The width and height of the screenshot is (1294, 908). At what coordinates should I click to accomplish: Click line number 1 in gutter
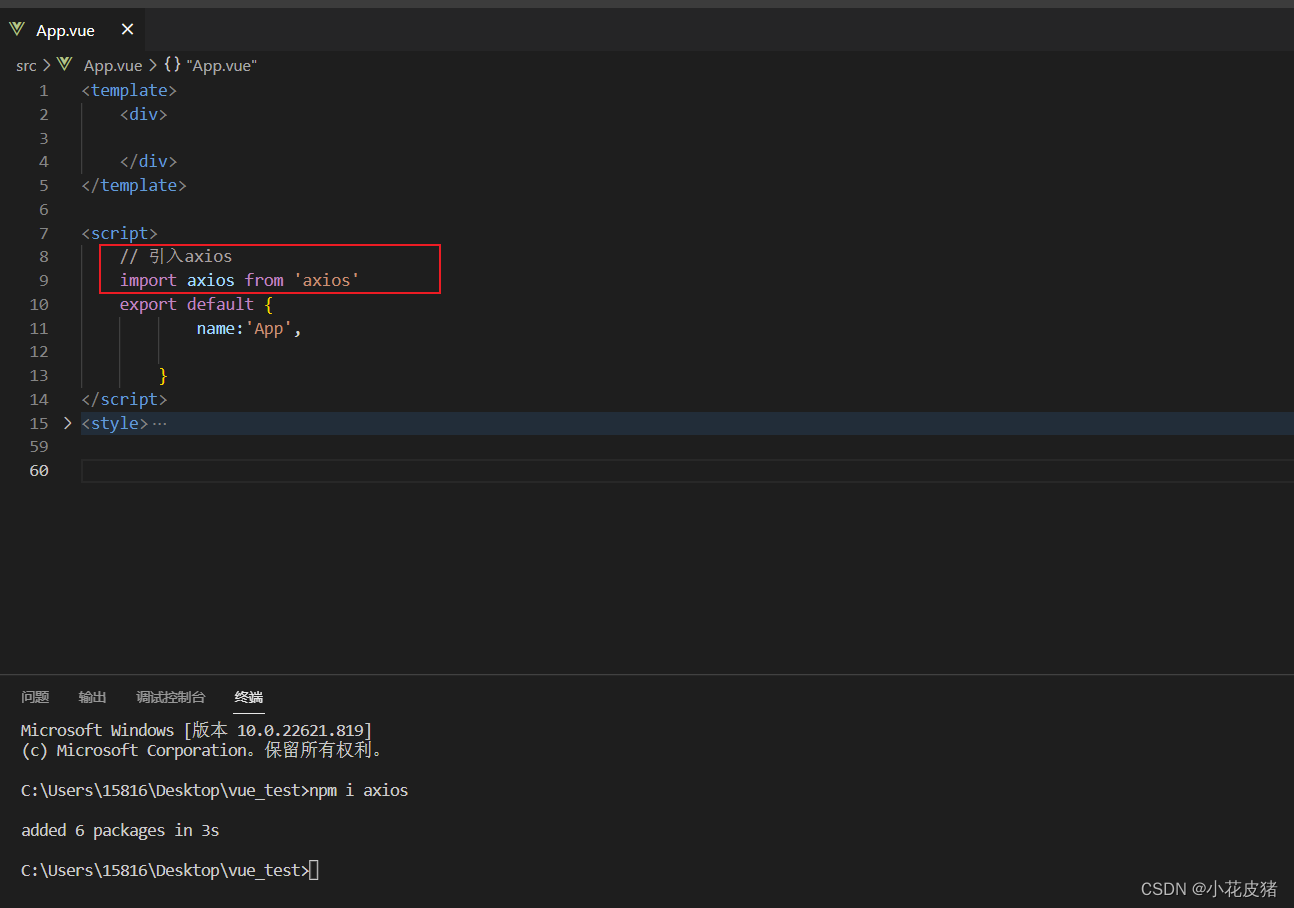coord(43,90)
